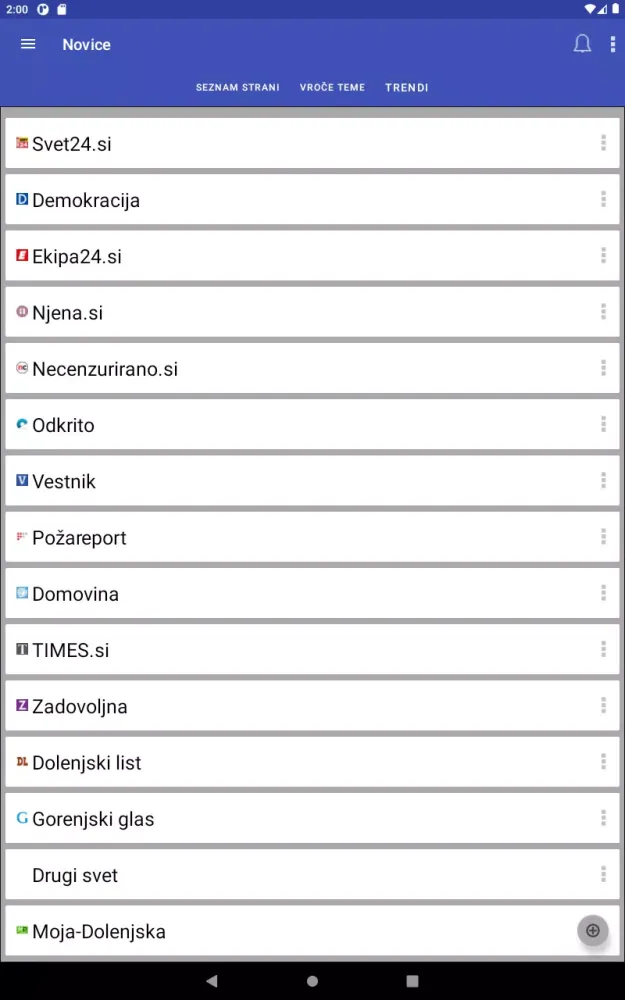The height and width of the screenshot is (1000, 625).
Task: Open the hamburger navigation menu
Action: (28, 44)
